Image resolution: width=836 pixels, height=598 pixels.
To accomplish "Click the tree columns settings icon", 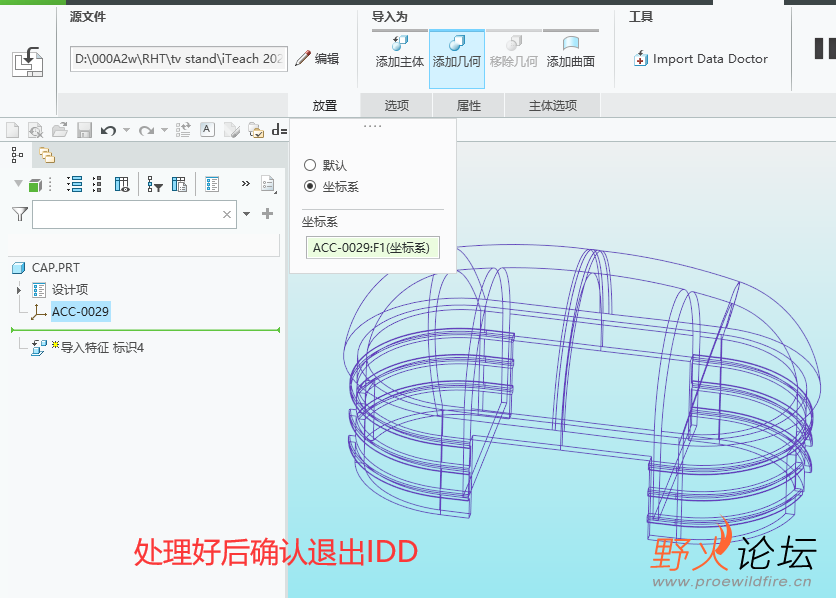I will pyautogui.click(x=179, y=184).
